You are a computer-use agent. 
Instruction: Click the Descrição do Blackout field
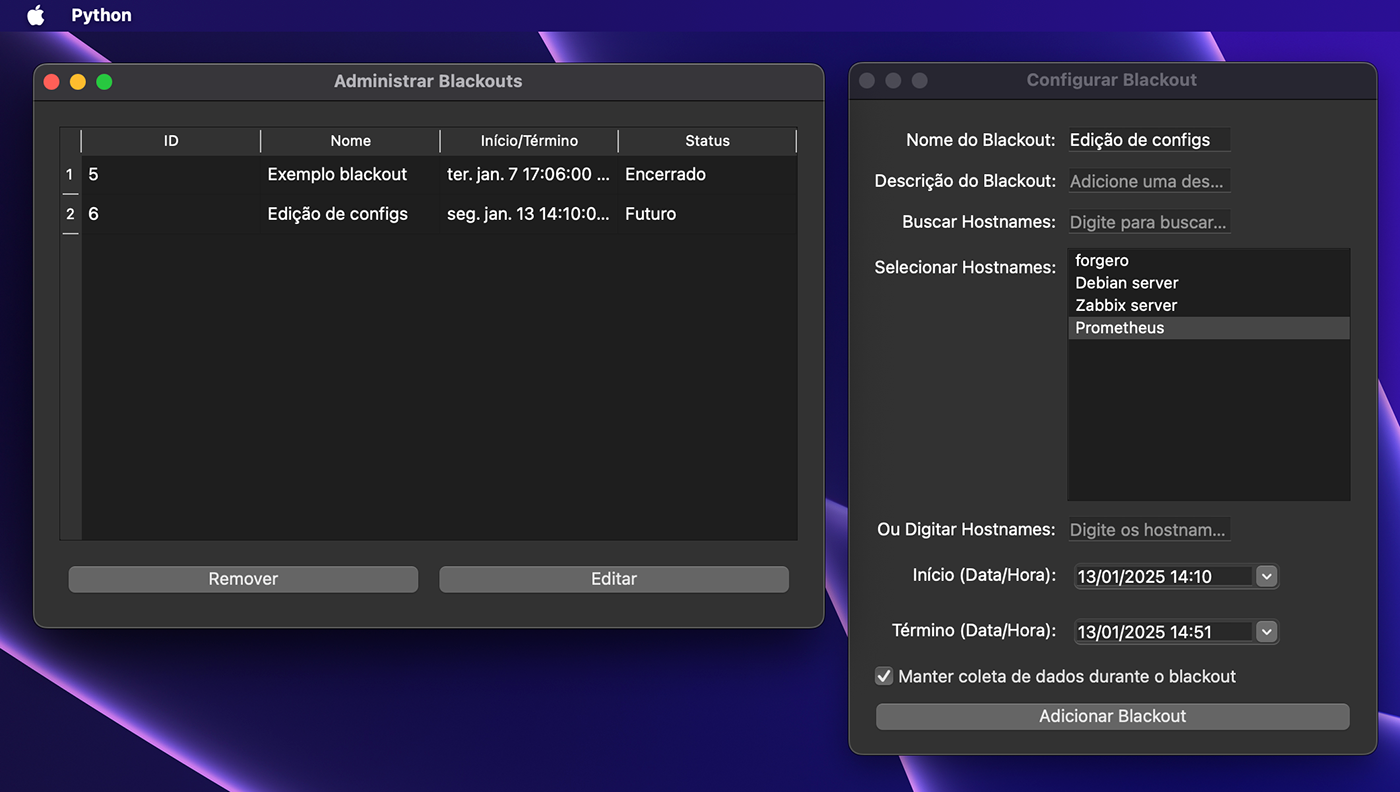(x=1148, y=181)
